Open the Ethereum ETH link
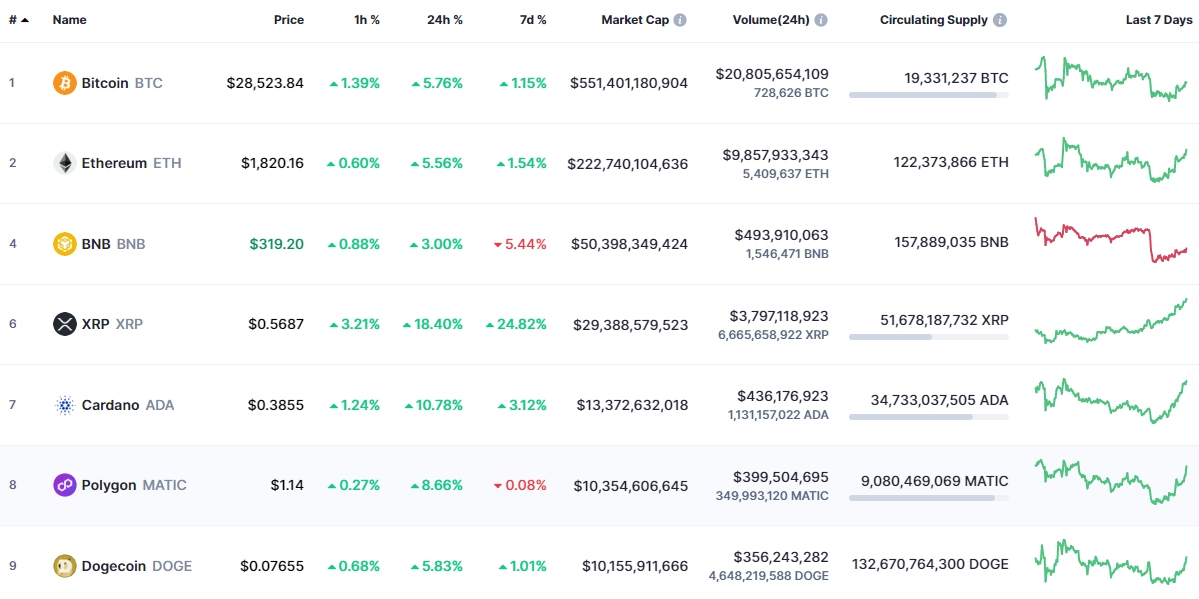Screen dimensions: 1199x599 (x=132, y=163)
